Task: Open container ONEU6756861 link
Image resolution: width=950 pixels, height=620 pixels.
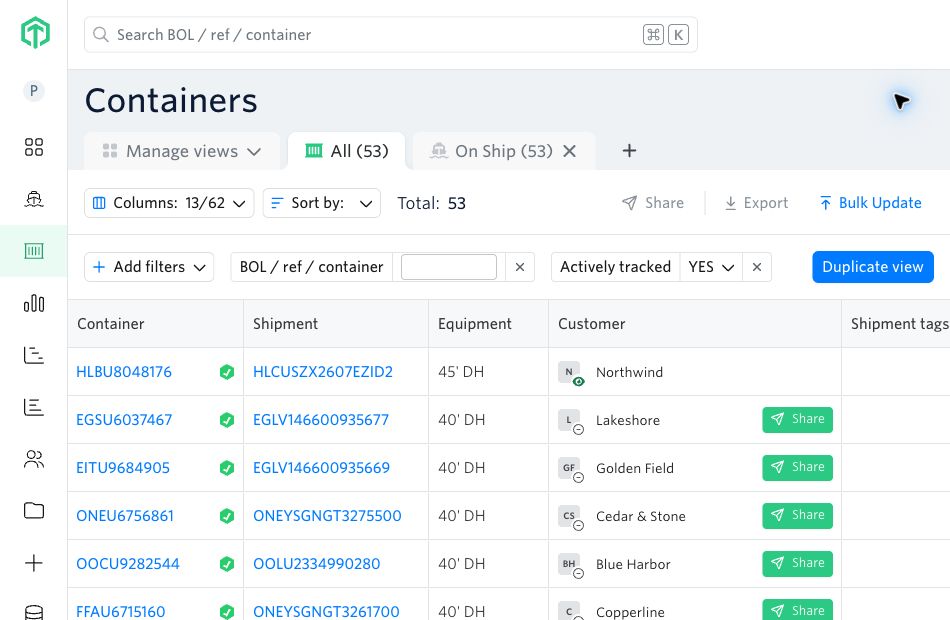Action: [x=125, y=516]
